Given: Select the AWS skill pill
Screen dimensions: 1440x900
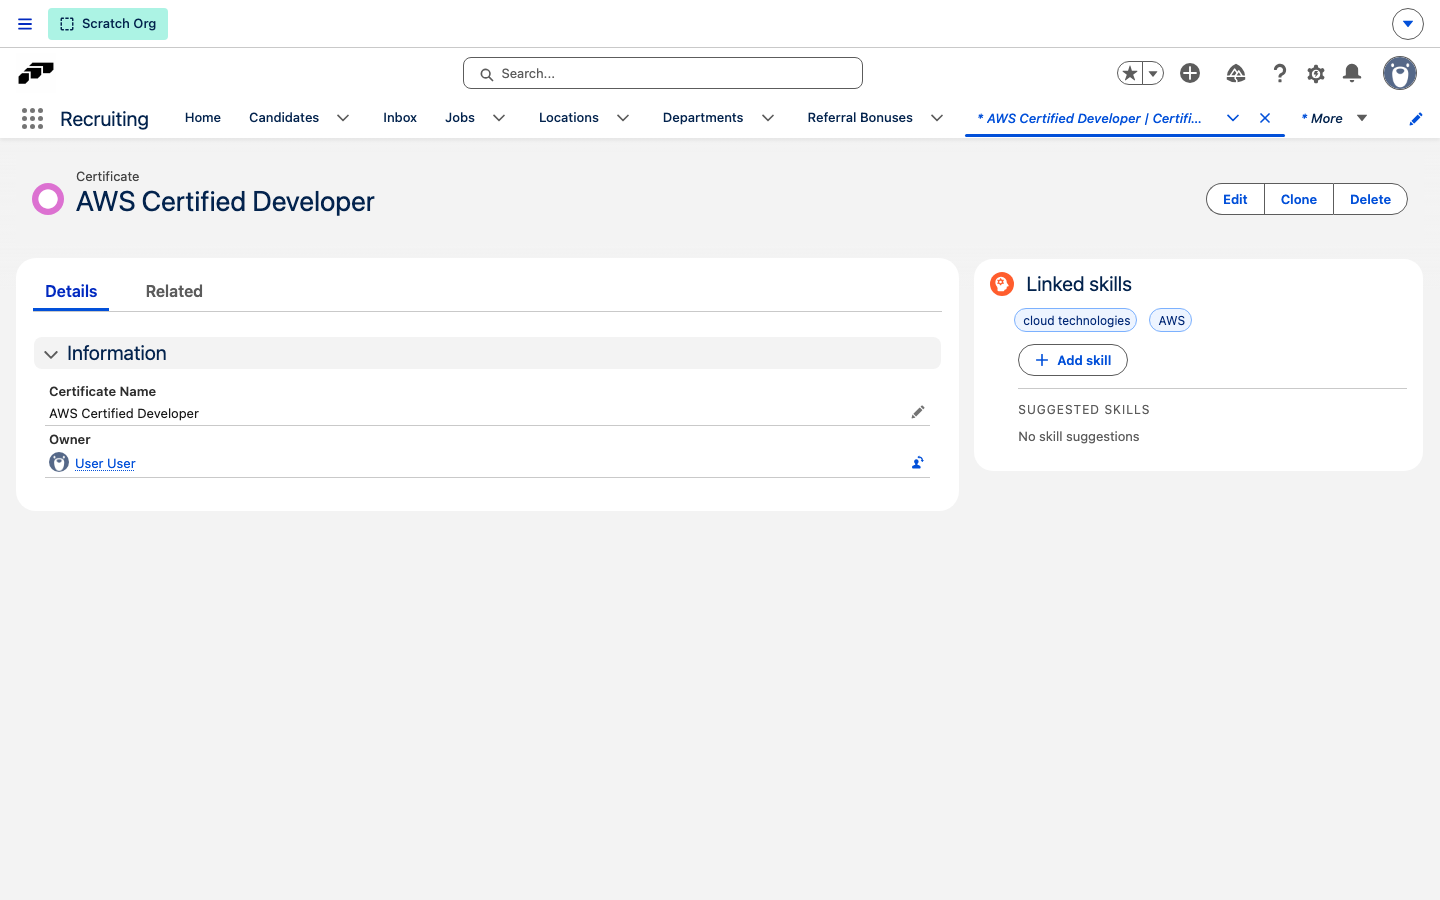Looking at the screenshot, I should (1171, 320).
